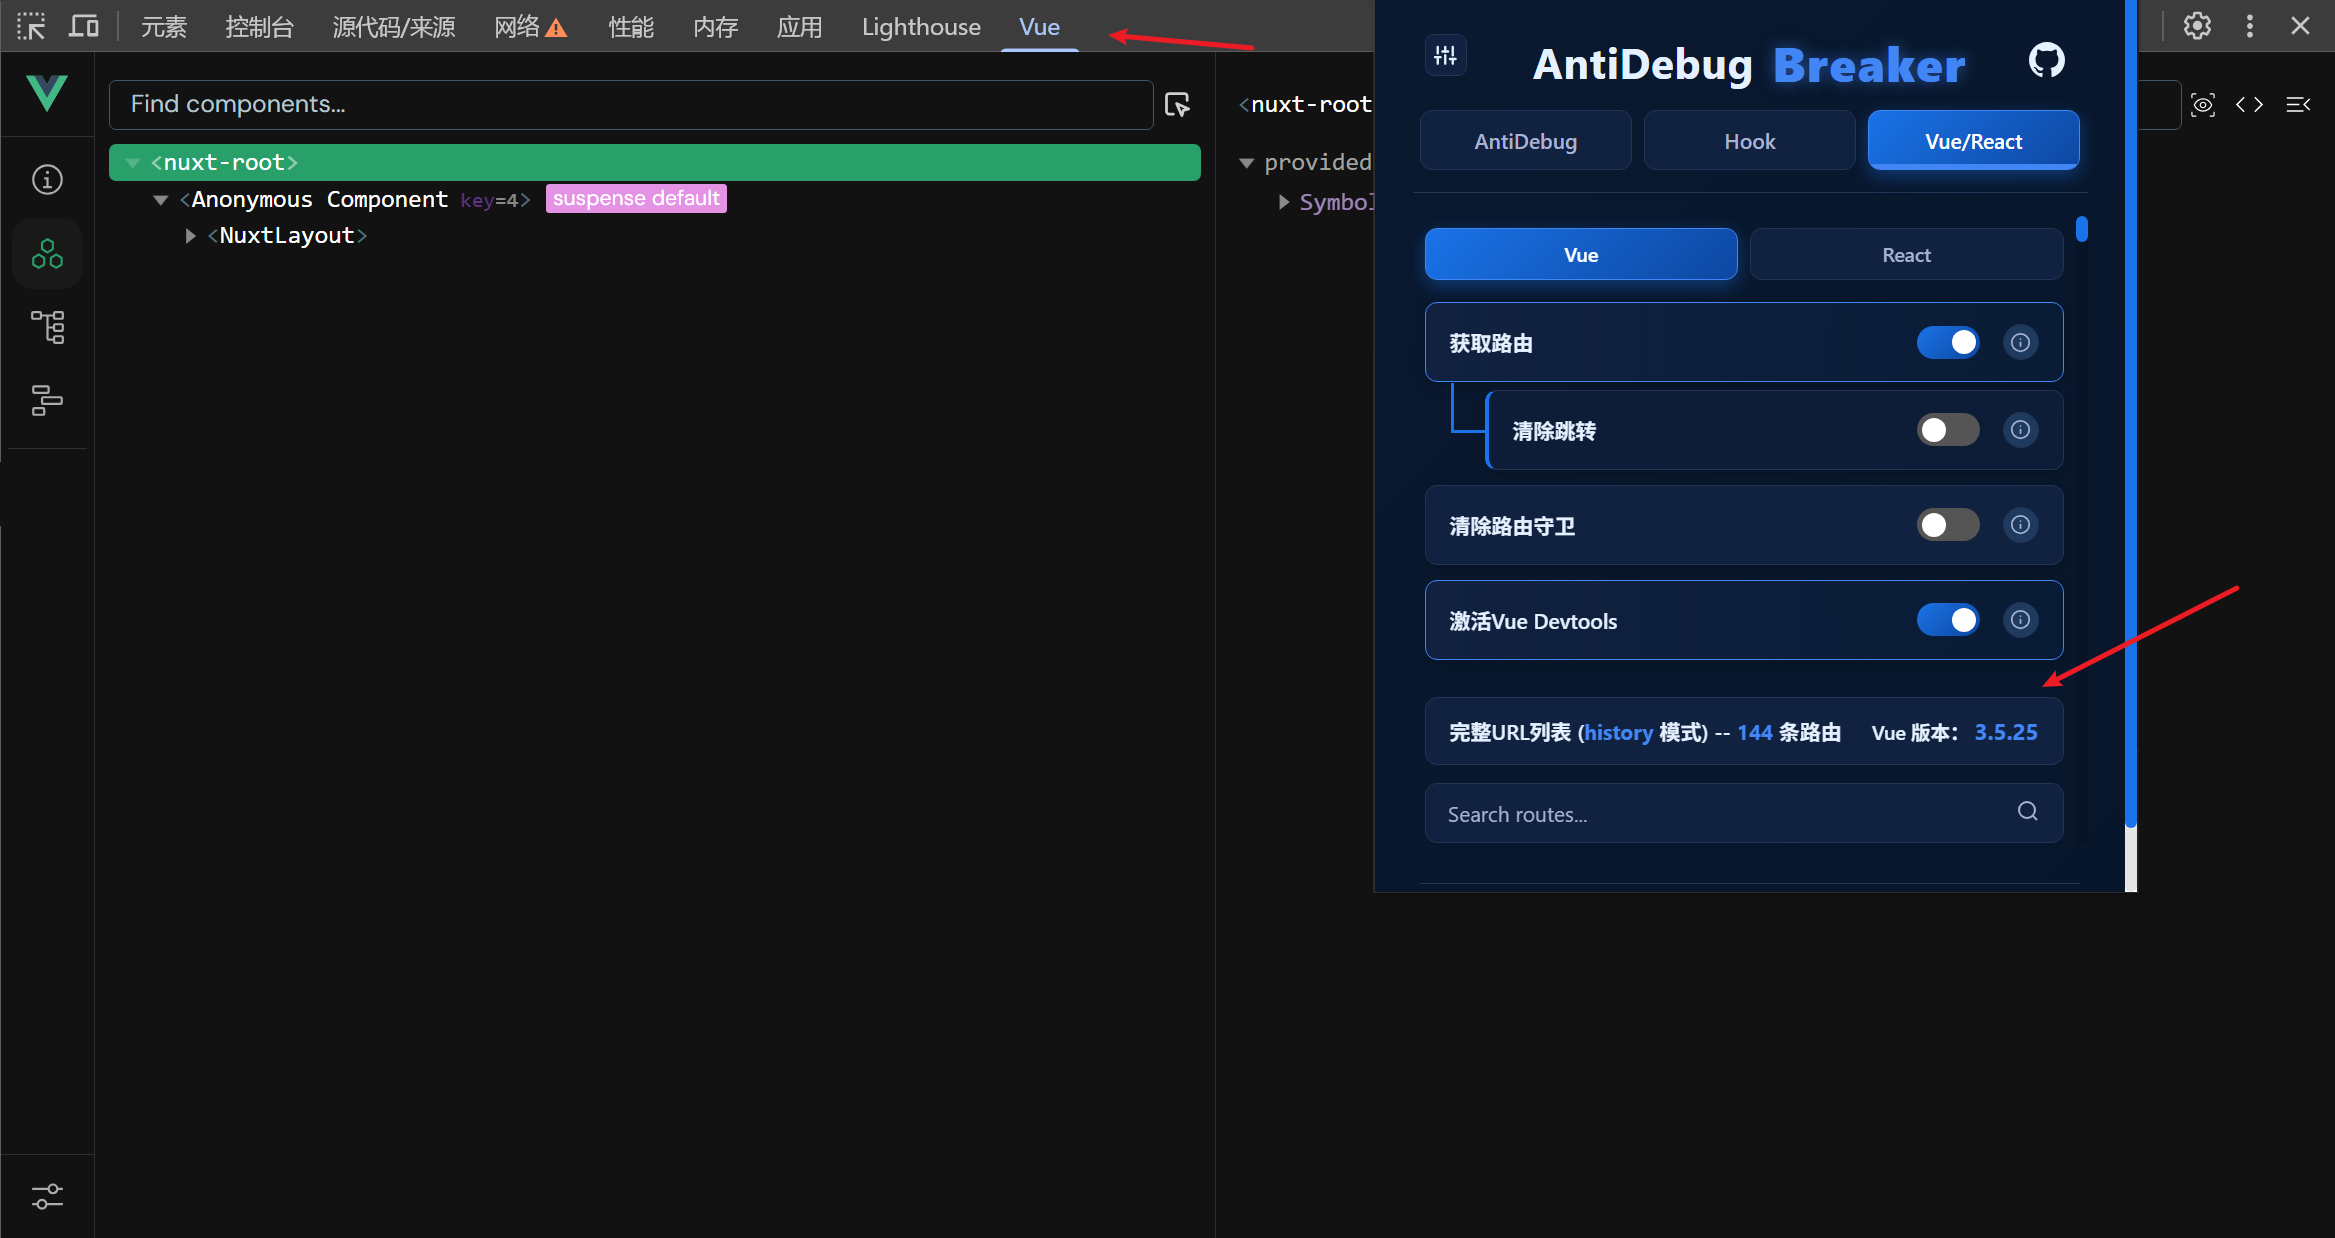2335x1238 pixels.
Task: Select the Components inspector icon
Action: click(47, 254)
